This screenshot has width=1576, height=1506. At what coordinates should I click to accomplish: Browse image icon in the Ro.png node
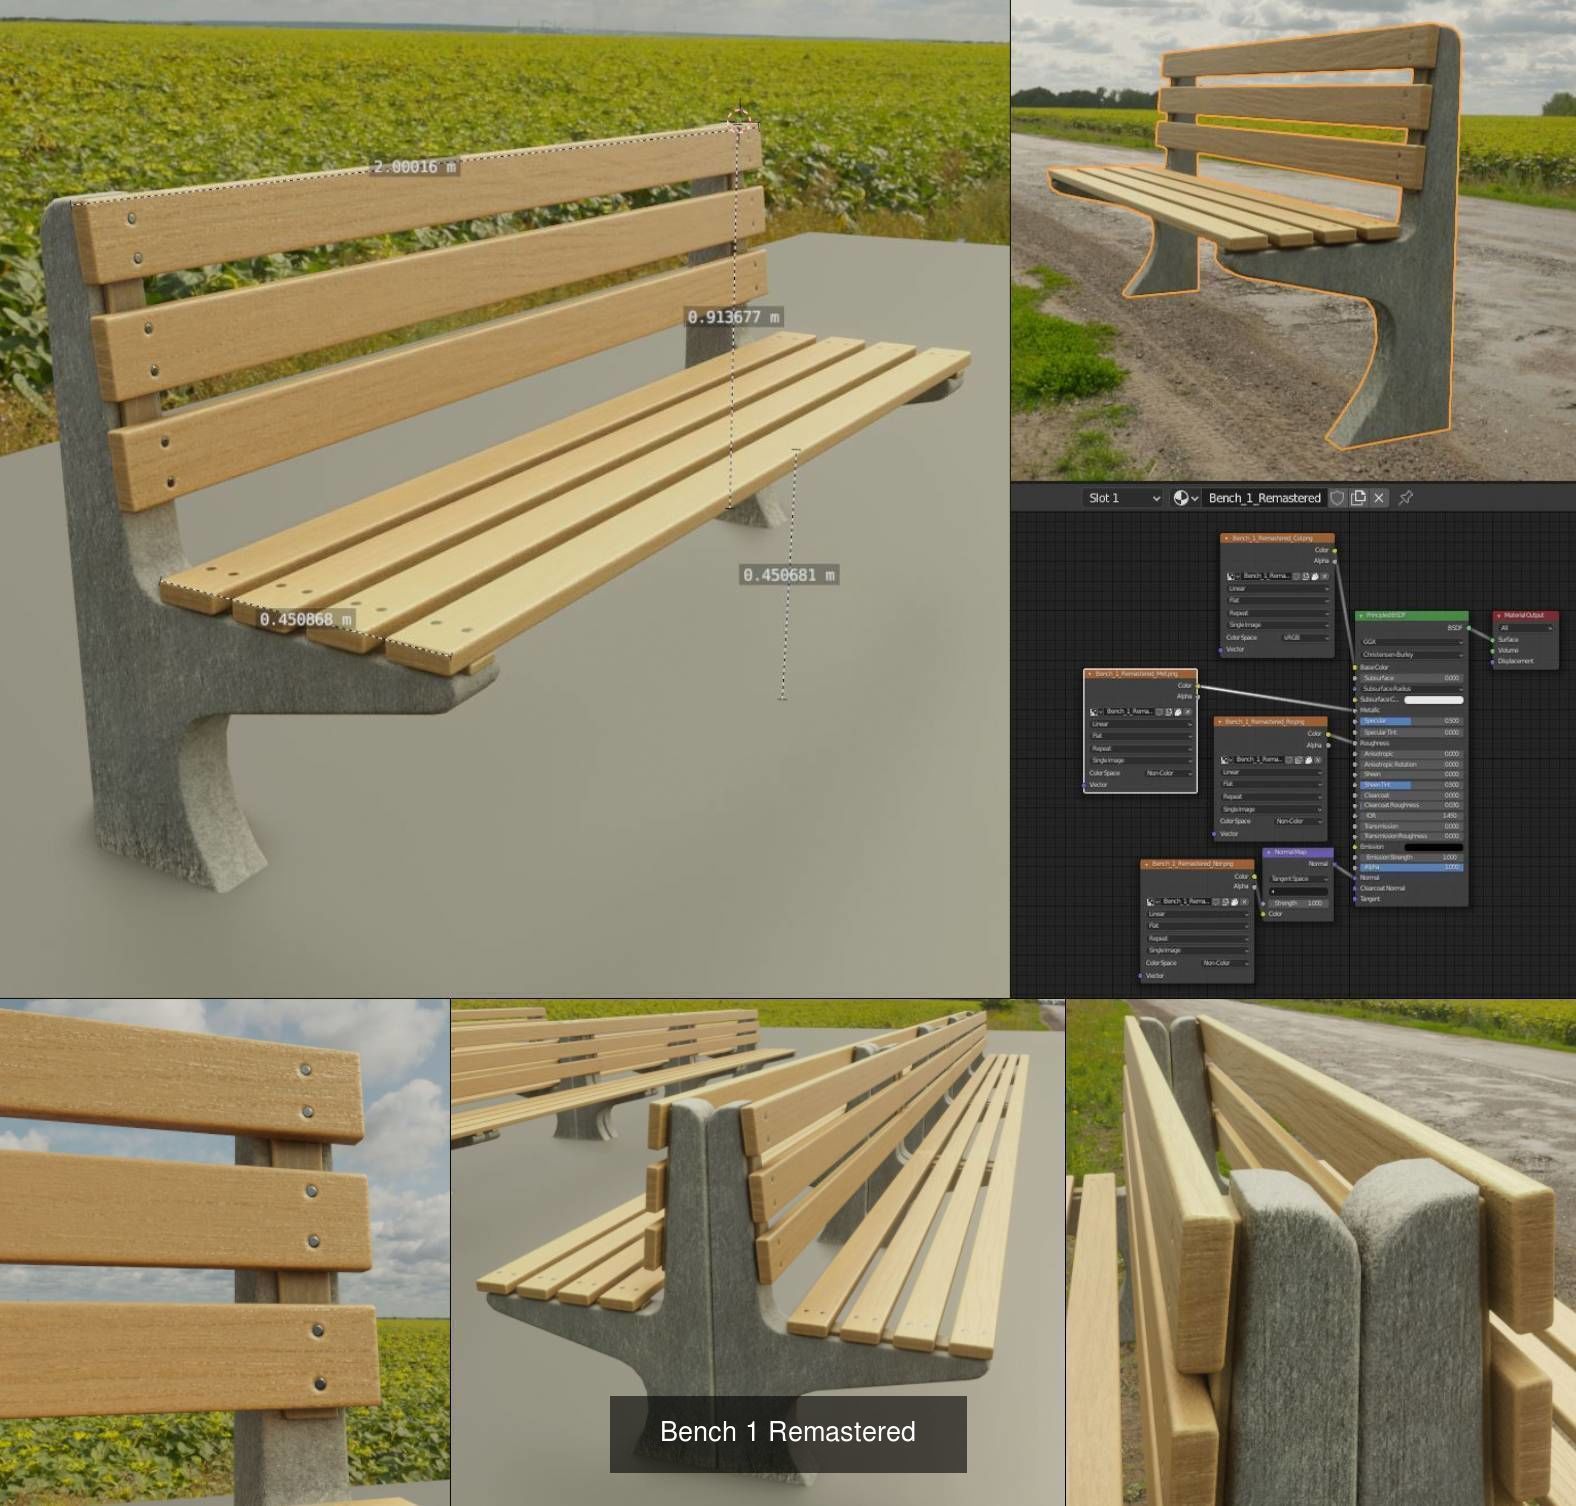(x=1226, y=760)
